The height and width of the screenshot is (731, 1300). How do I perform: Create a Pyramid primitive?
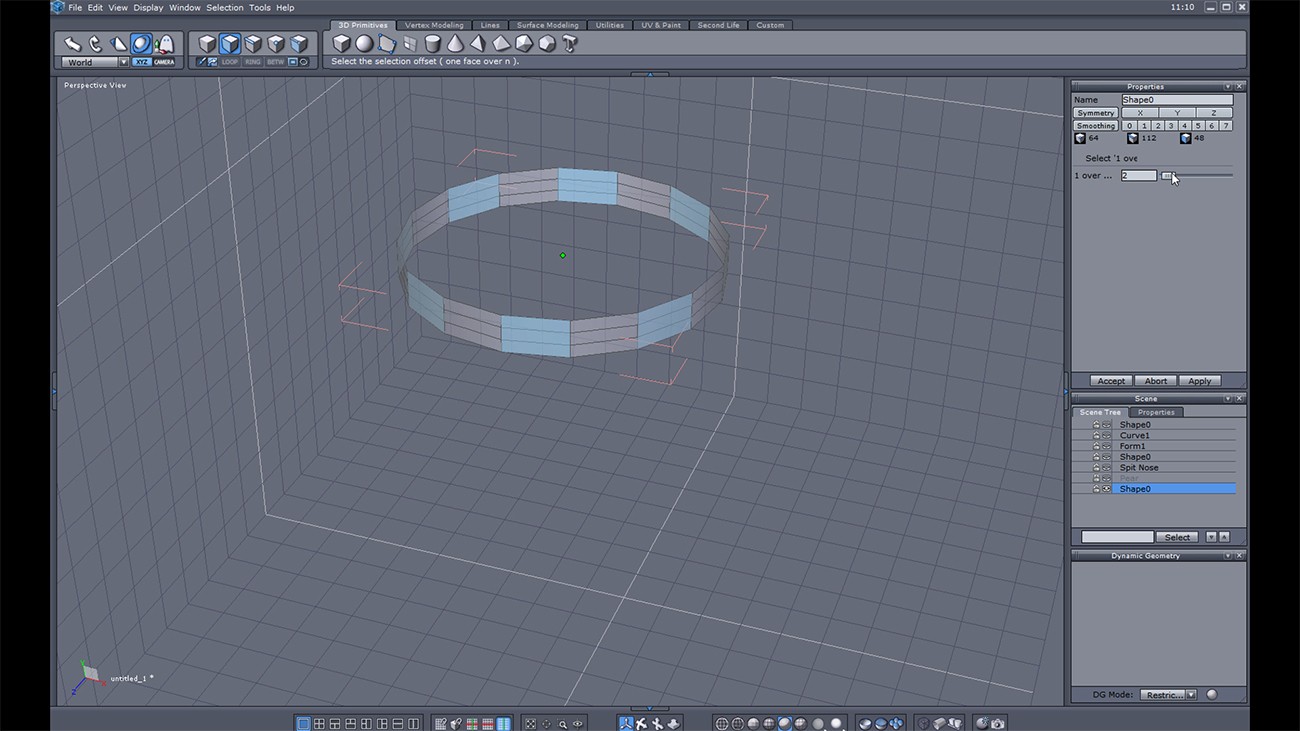(x=478, y=44)
